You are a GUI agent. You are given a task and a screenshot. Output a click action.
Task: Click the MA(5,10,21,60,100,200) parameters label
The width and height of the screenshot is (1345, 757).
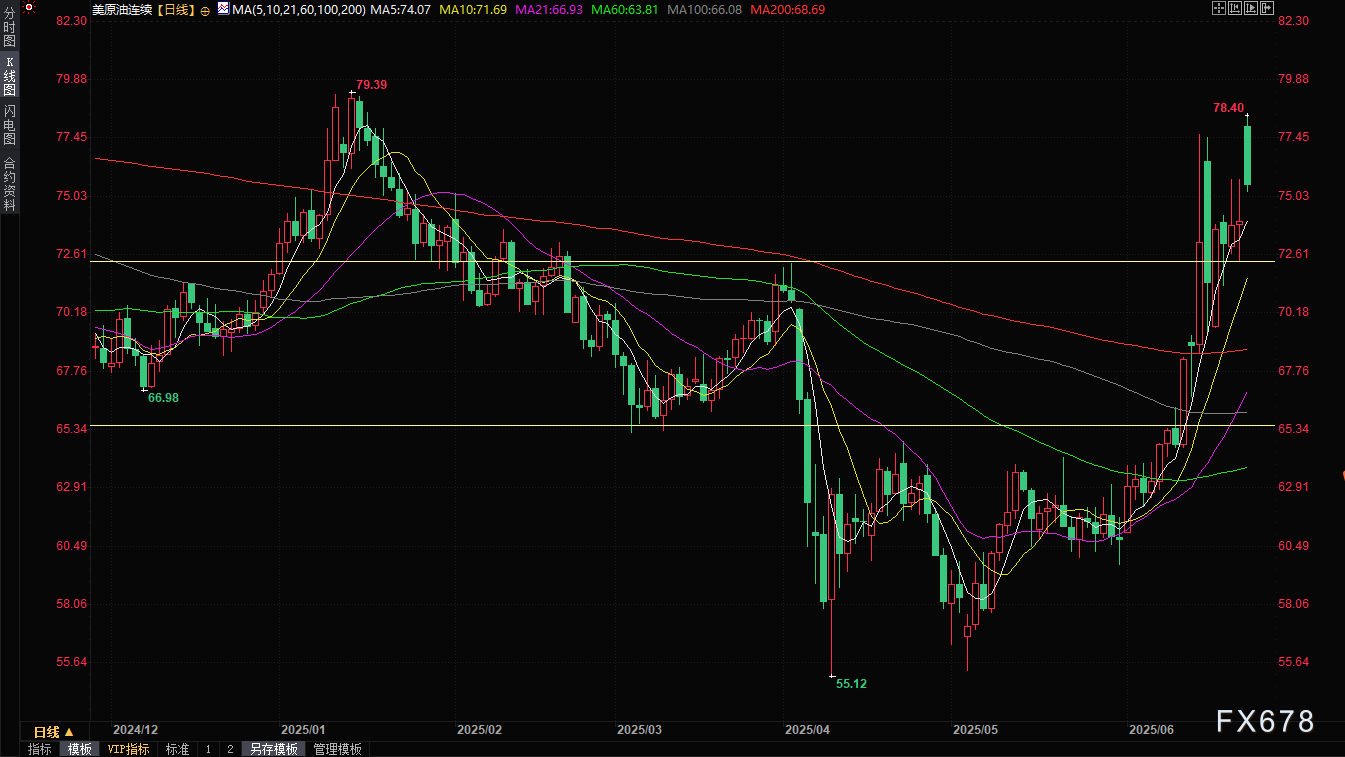[x=284, y=10]
